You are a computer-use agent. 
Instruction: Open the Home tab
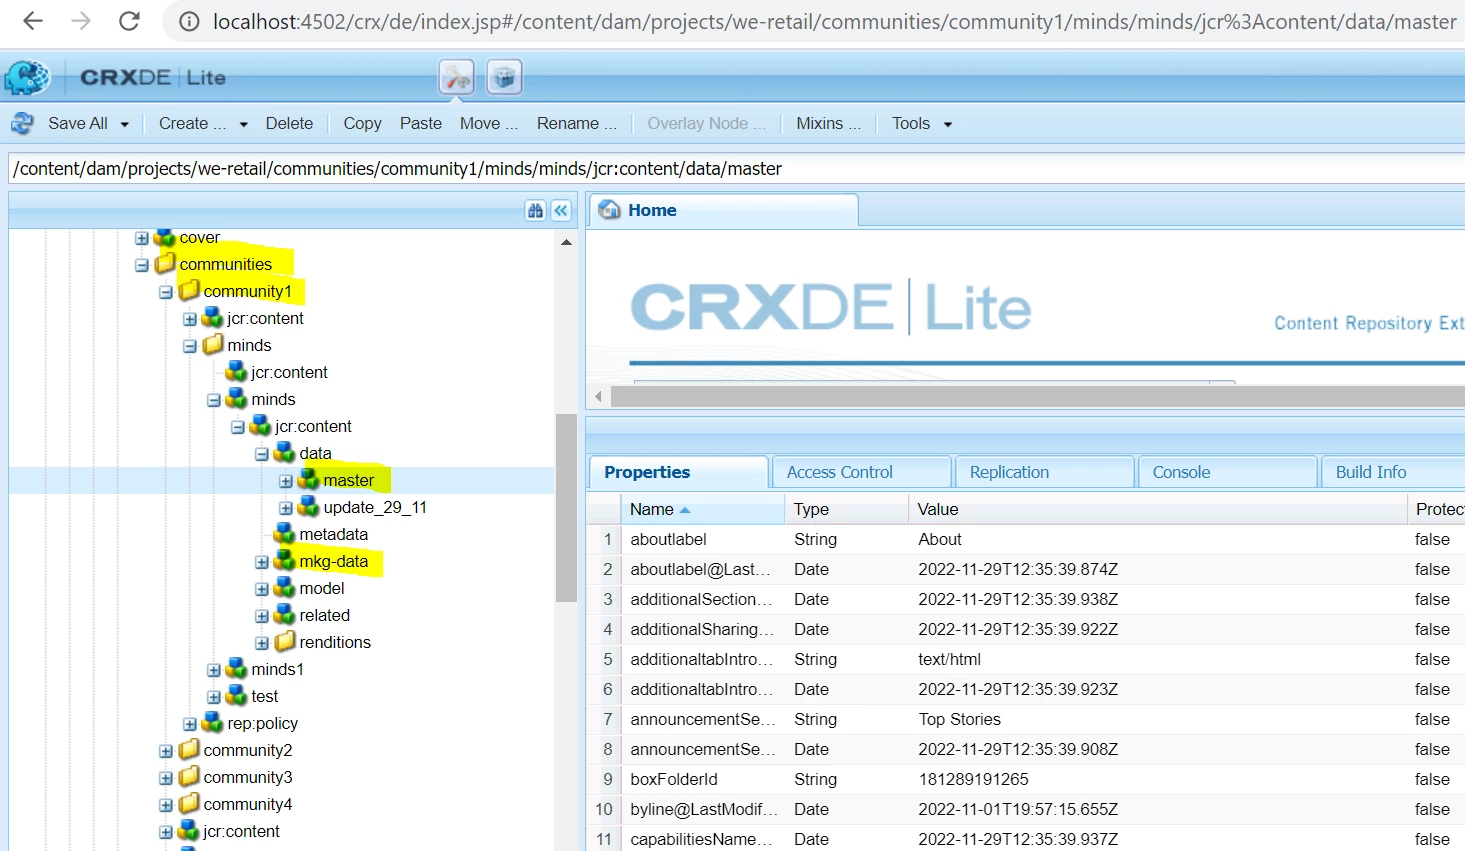(x=723, y=210)
